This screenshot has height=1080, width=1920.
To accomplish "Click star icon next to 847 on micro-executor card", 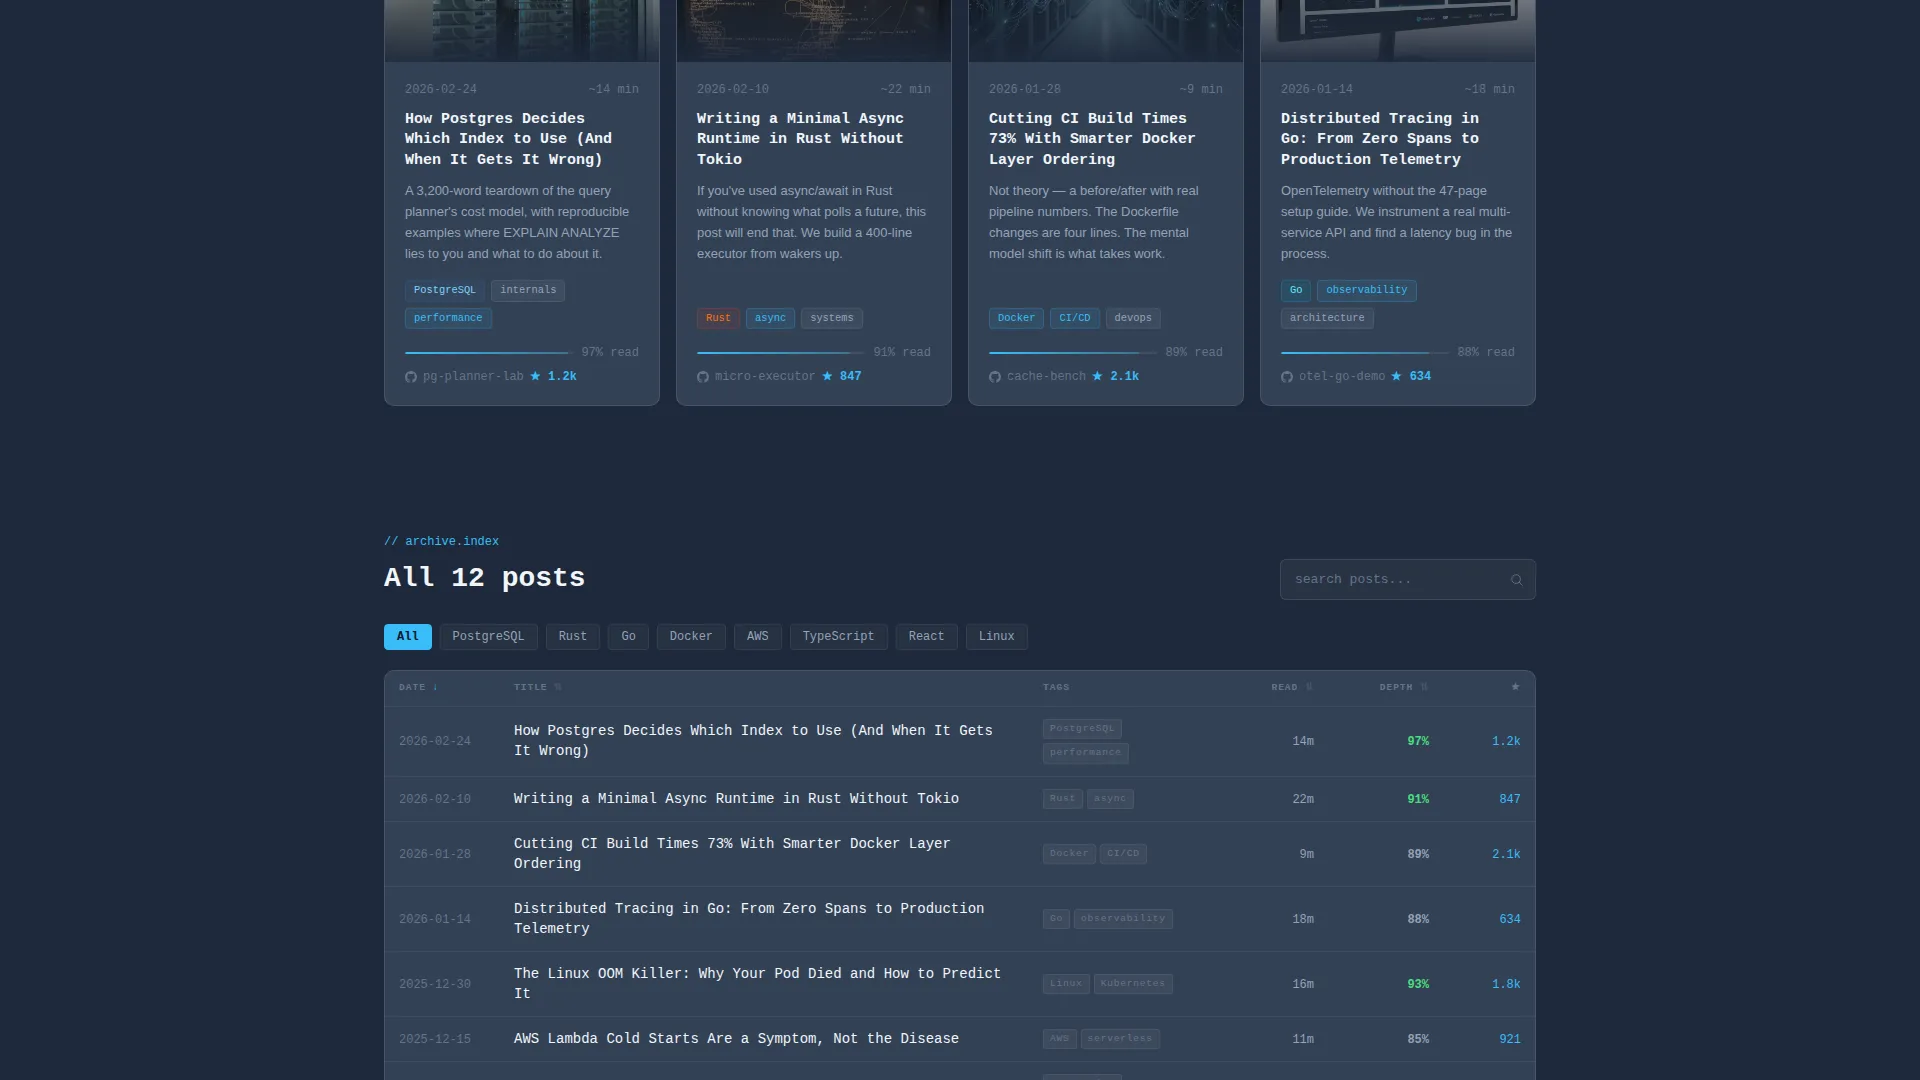I will 827,376.
